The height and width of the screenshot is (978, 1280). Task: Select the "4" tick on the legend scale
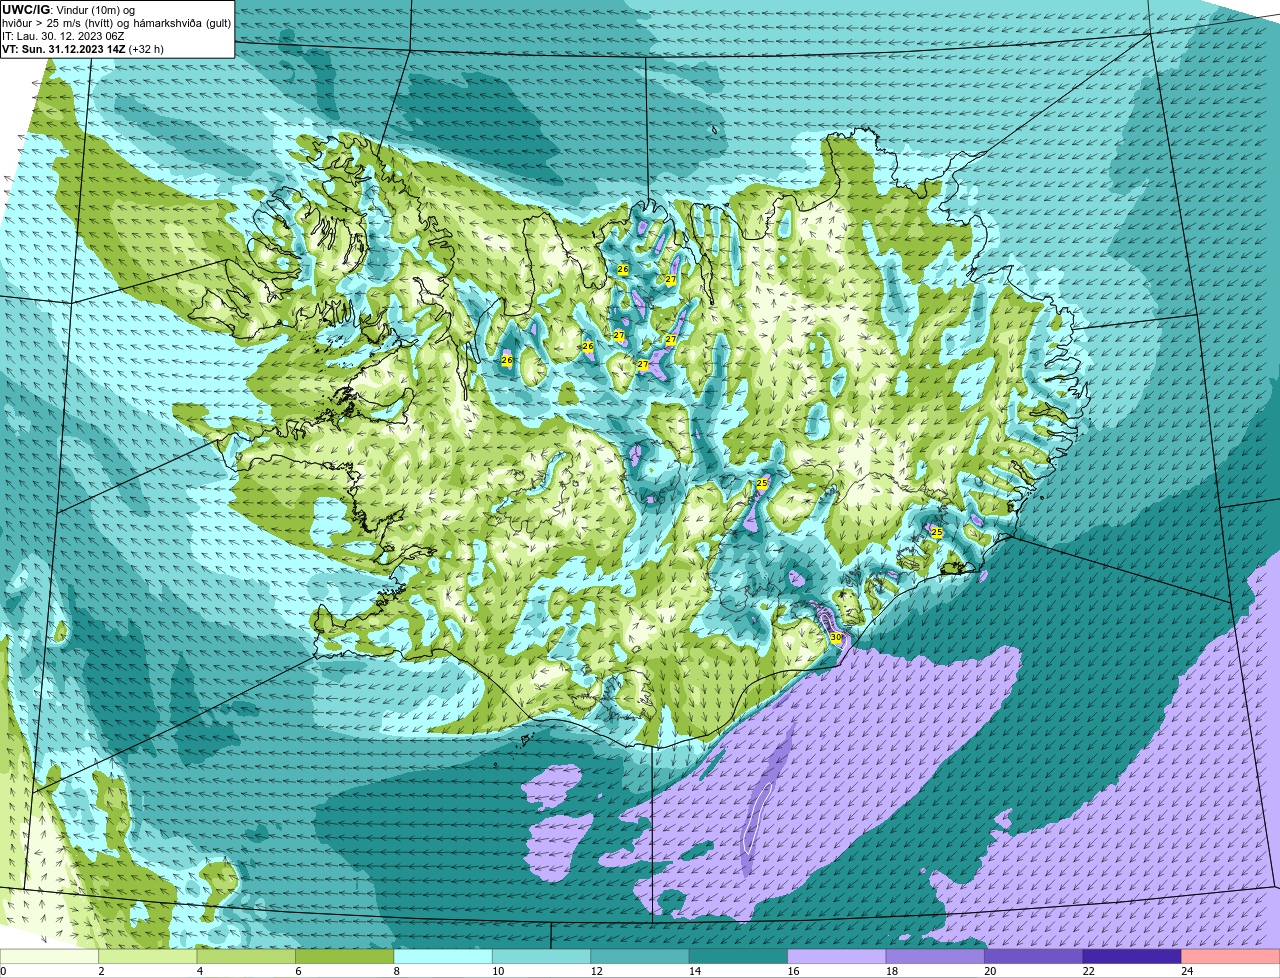199,971
